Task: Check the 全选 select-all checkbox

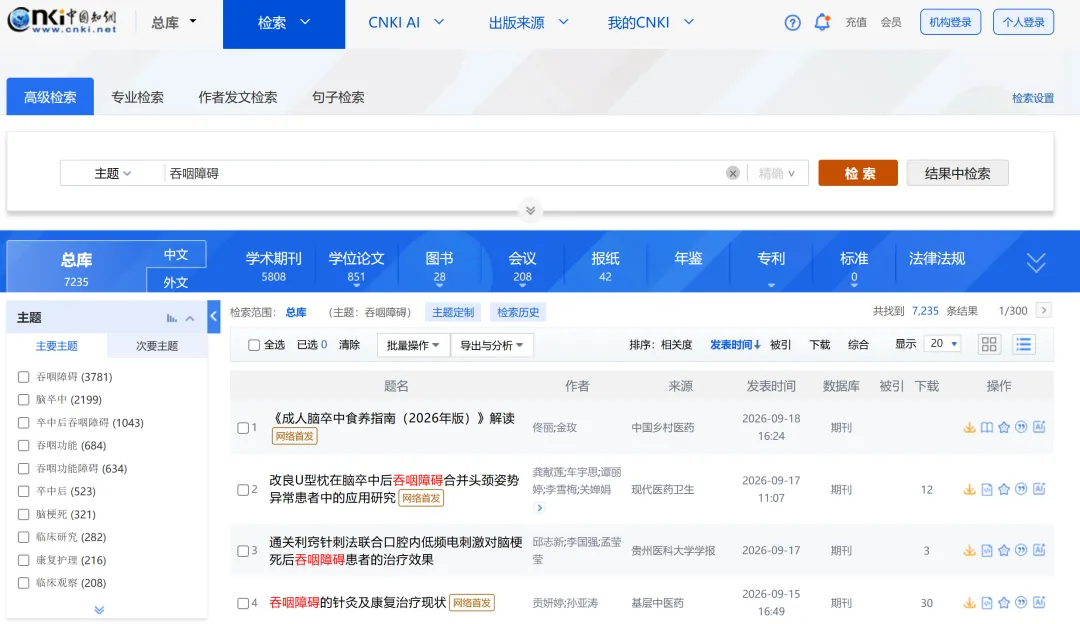Action: point(253,345)
